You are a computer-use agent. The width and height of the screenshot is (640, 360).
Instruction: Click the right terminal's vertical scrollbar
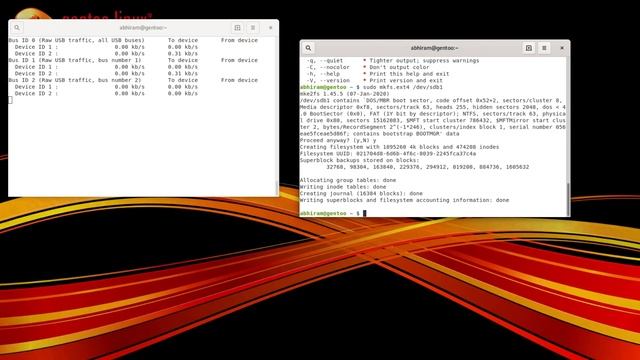click(x=568, y=199)
